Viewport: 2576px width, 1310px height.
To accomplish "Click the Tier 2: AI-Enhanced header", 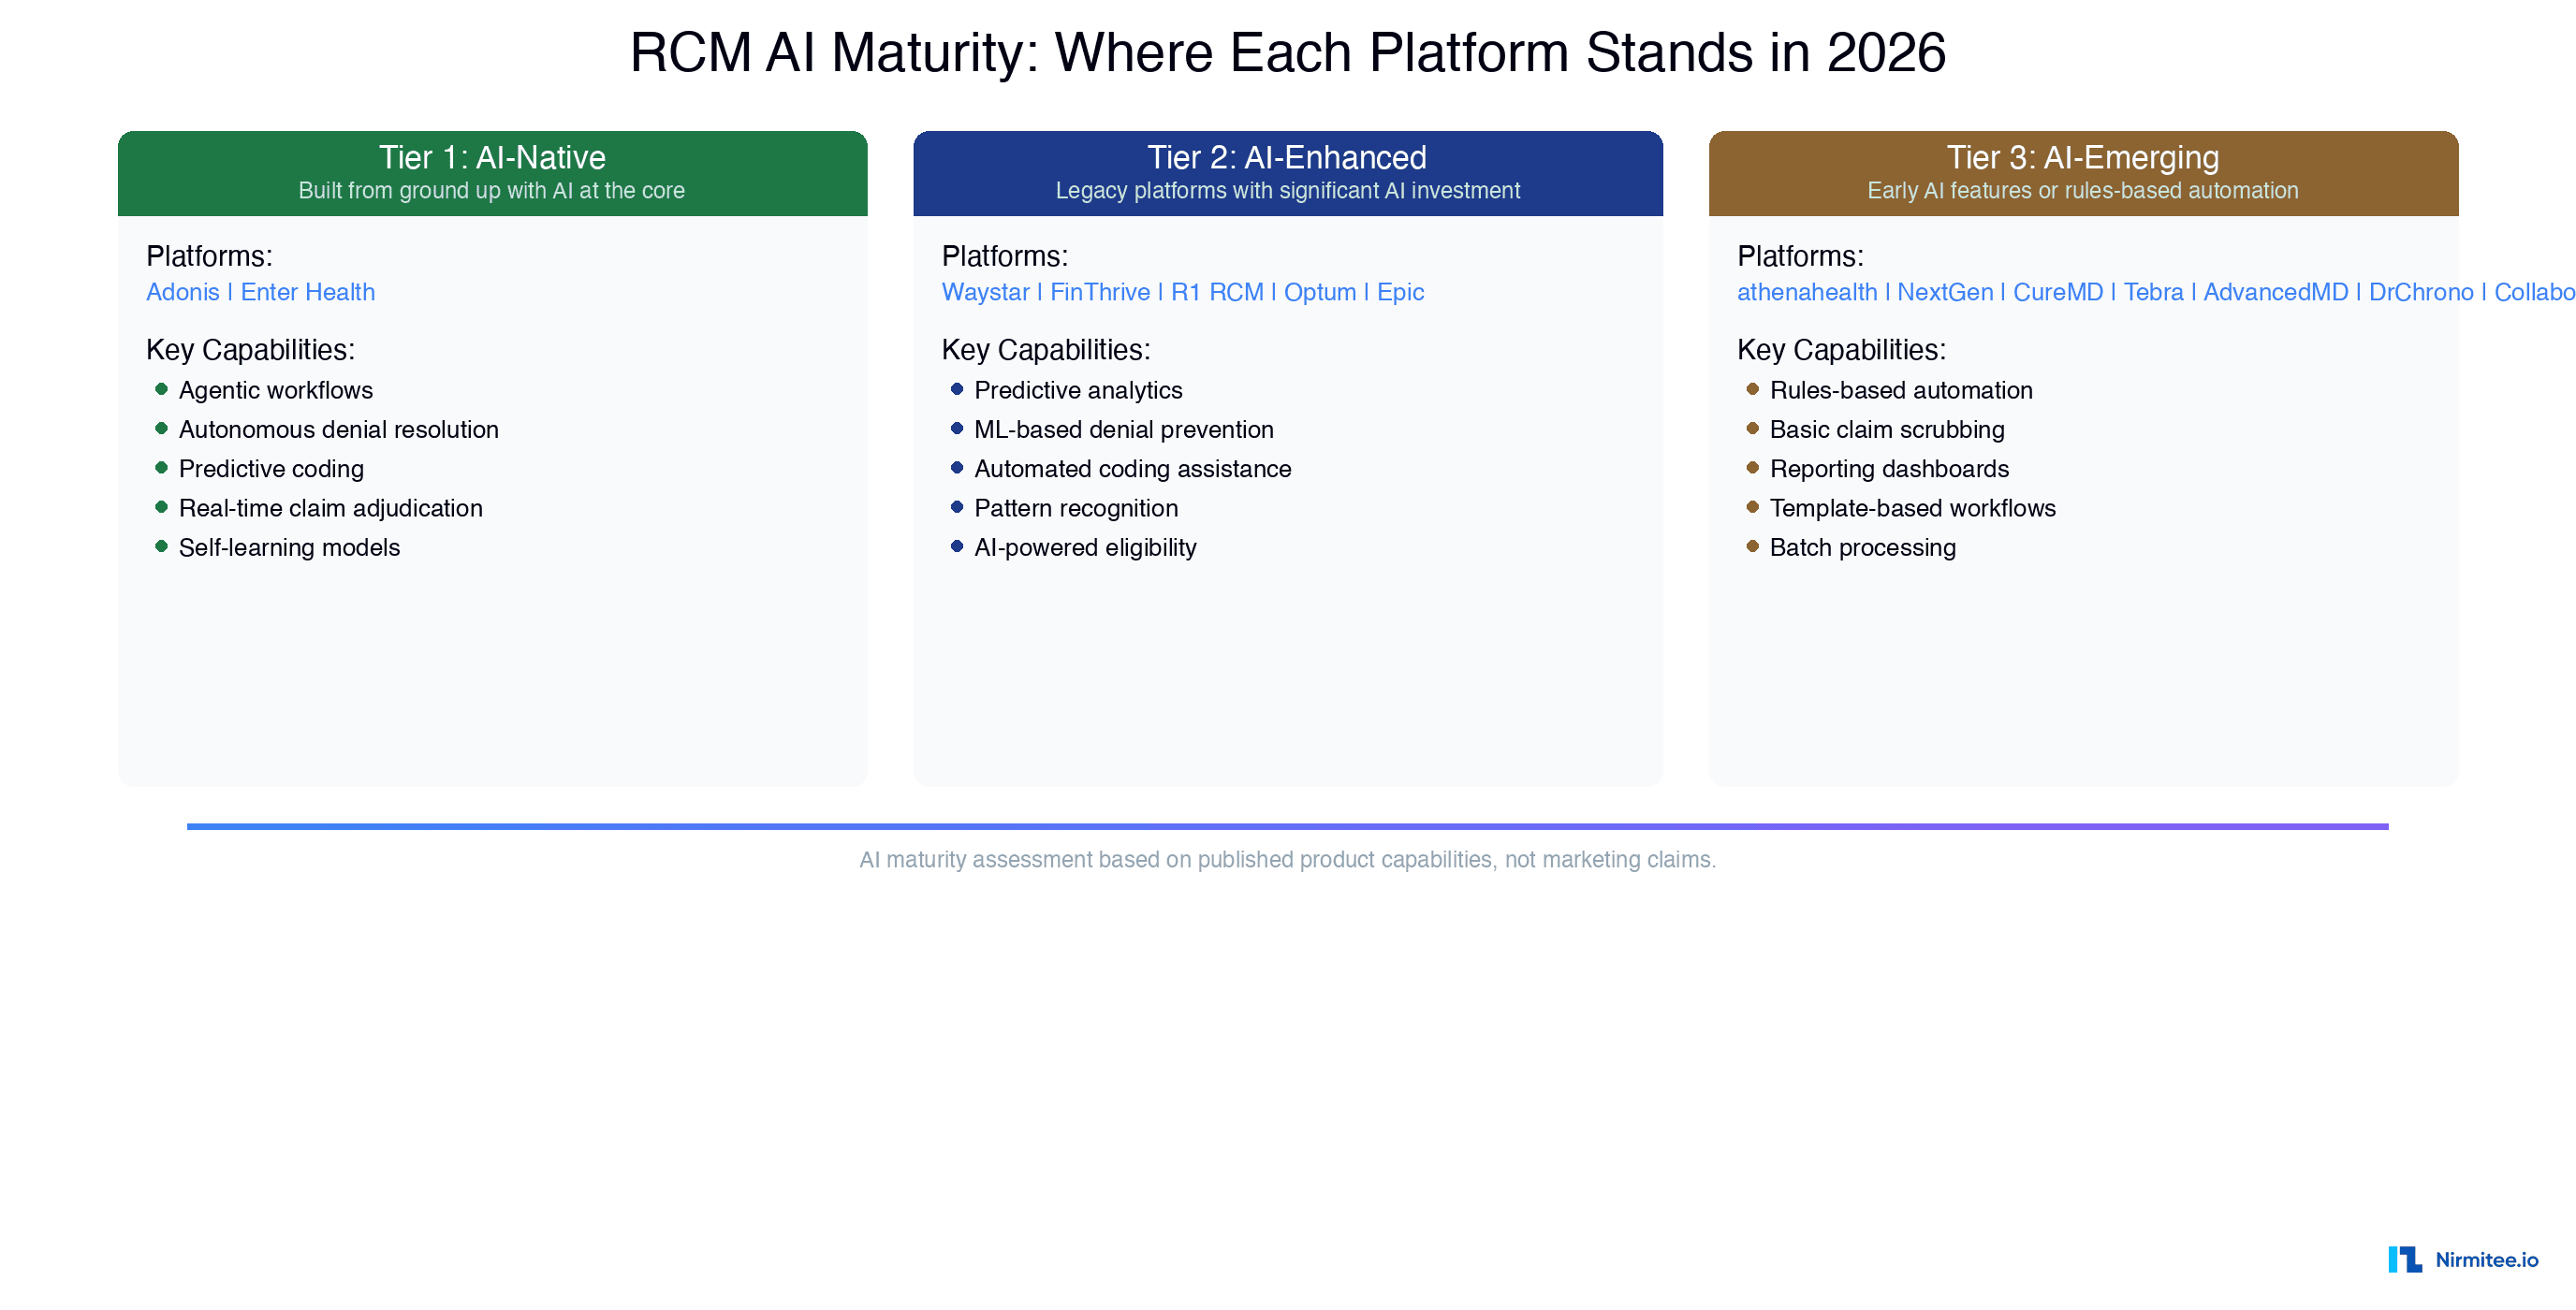I will [x=1287, y=158].
